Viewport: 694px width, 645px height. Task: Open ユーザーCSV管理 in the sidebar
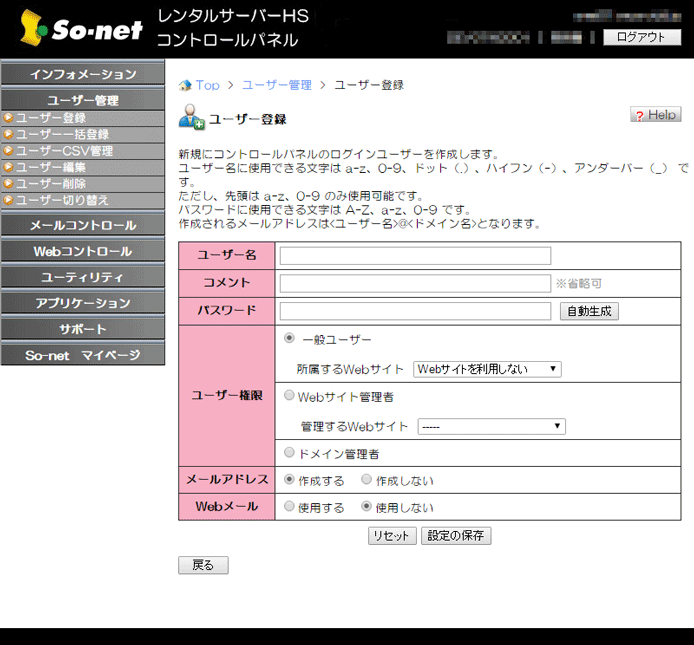(x=63, y=151)
